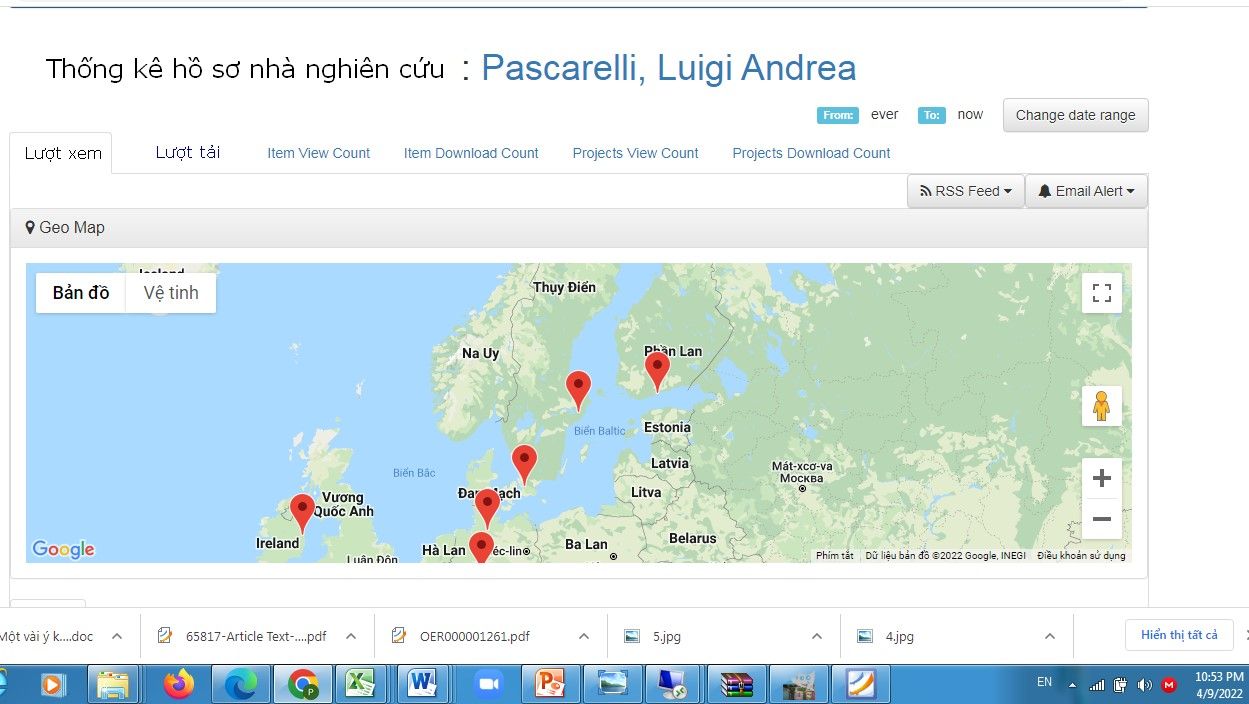Click Hiển thị tất cả downloads button
1249x704 pixels.
tap(1179, 636)
